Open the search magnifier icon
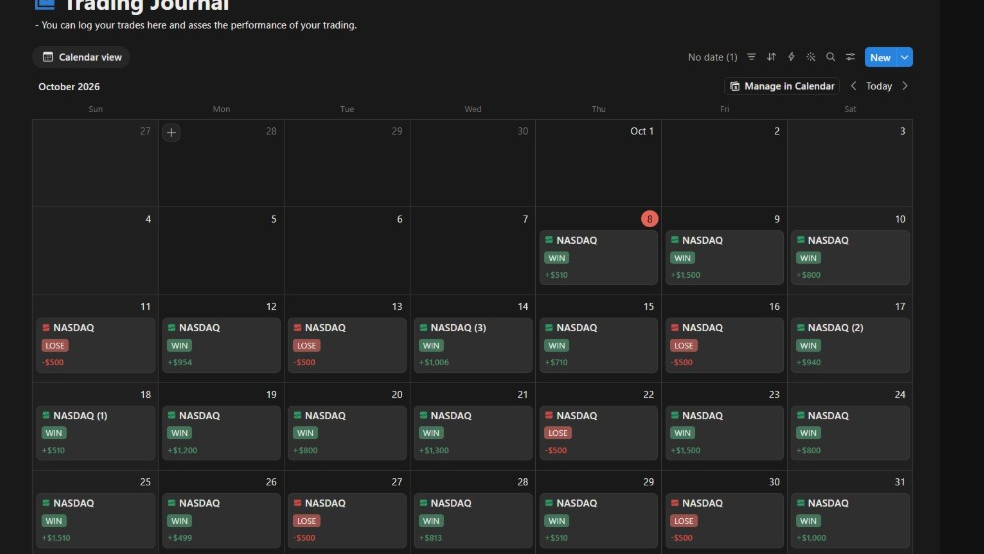This screenshot has width=984, height=554. (830, 57)
